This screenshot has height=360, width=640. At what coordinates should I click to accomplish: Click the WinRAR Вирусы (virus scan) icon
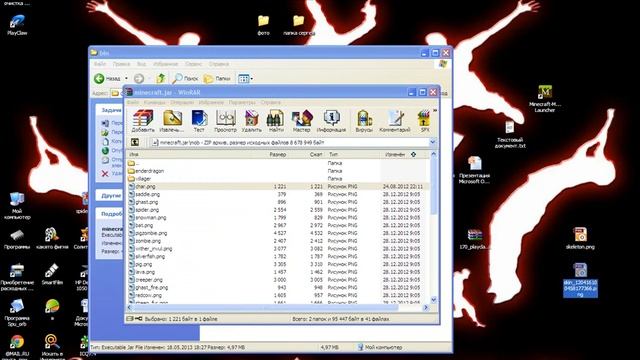click(x=364, y=121)
